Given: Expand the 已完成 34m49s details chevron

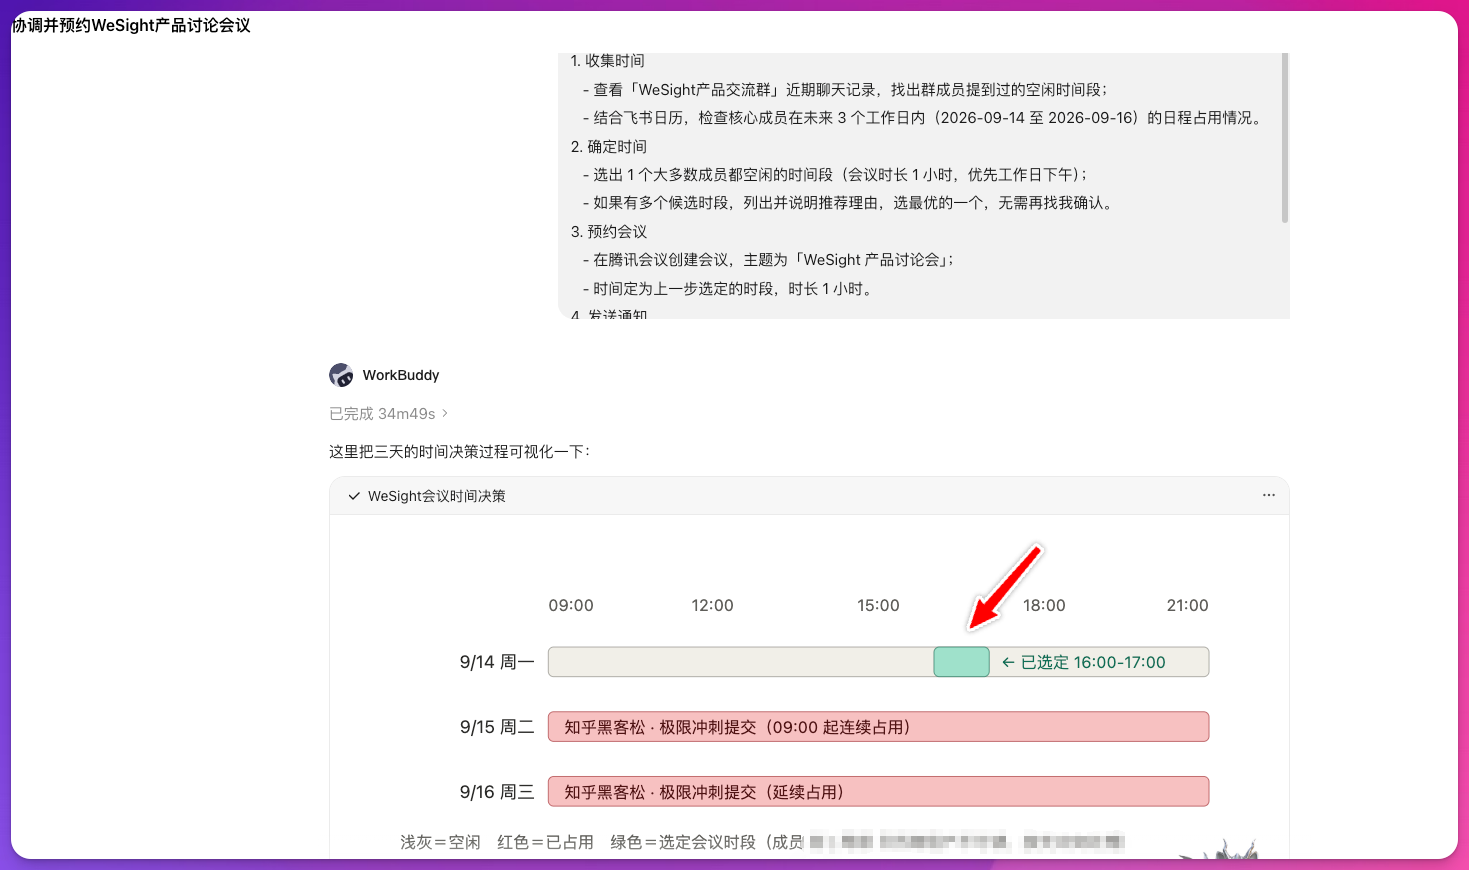Looking at the screenshot, I should click(445, 413).
